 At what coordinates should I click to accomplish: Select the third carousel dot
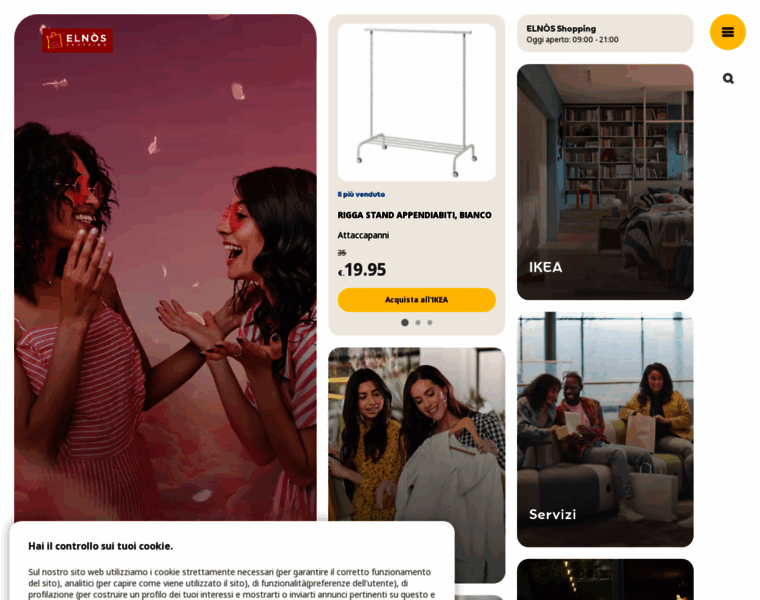tap(430, 322)
